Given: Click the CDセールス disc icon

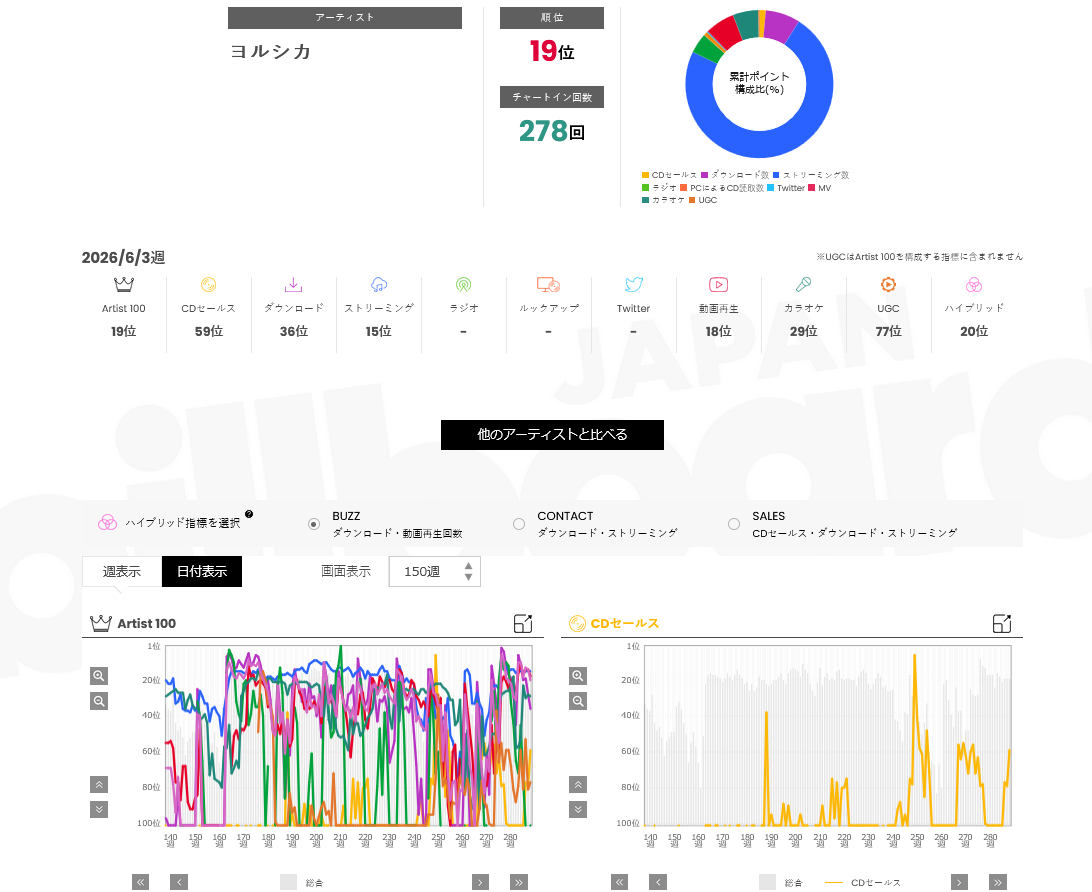Looking at the screenshot, I should [x=208, y=284].
